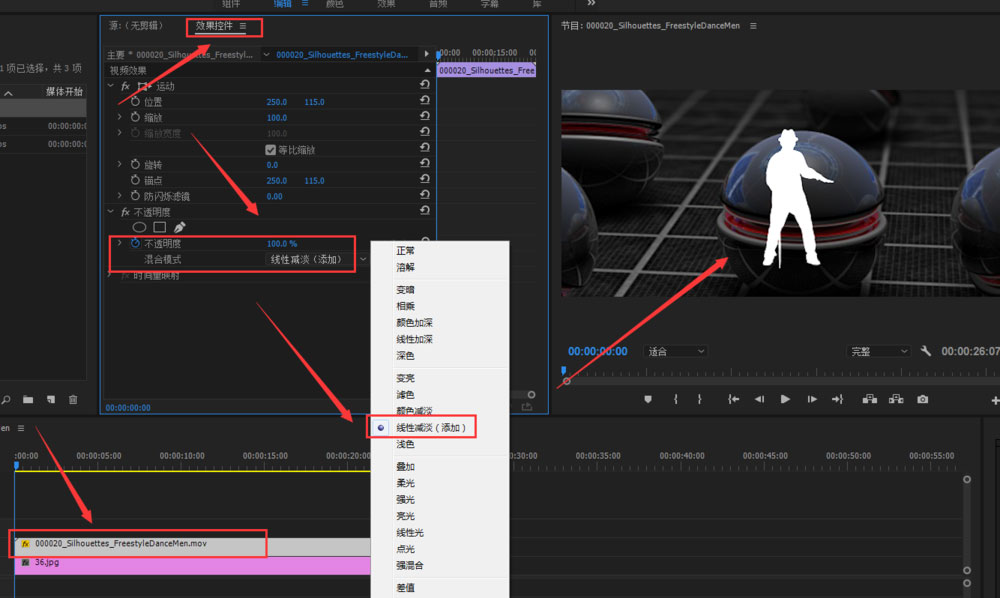Open the 适合 zoom level dropdown
This screenshot has width=1000, height=598.
[x=676, y=352]
